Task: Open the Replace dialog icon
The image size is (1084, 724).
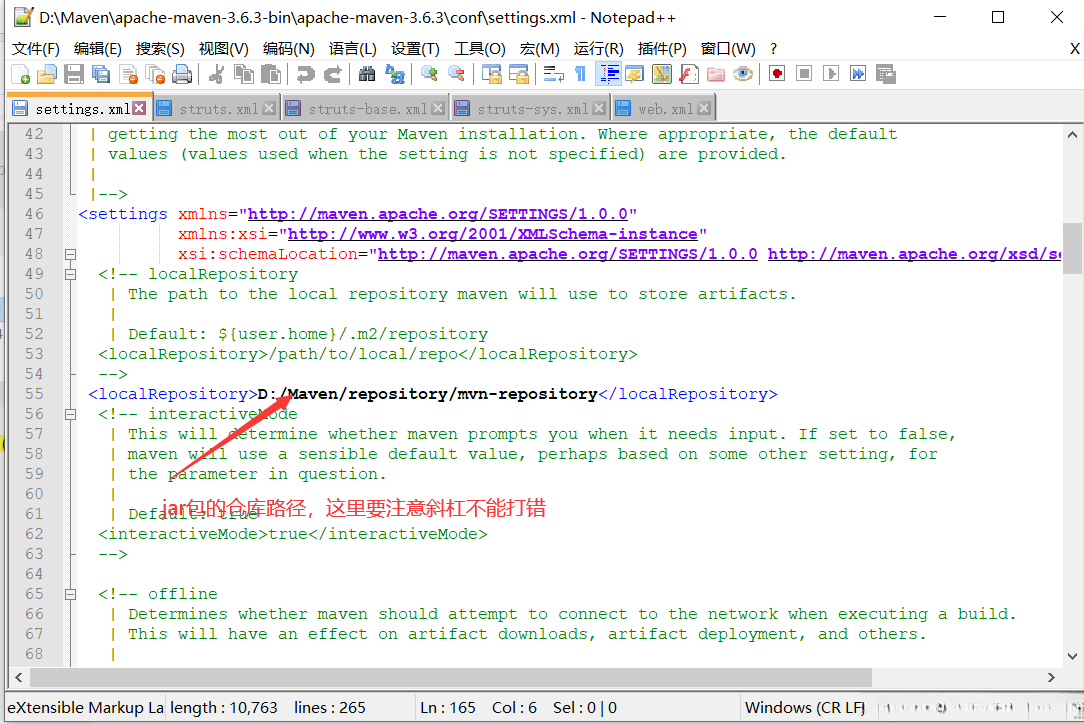Action: [x=395, y=74]
